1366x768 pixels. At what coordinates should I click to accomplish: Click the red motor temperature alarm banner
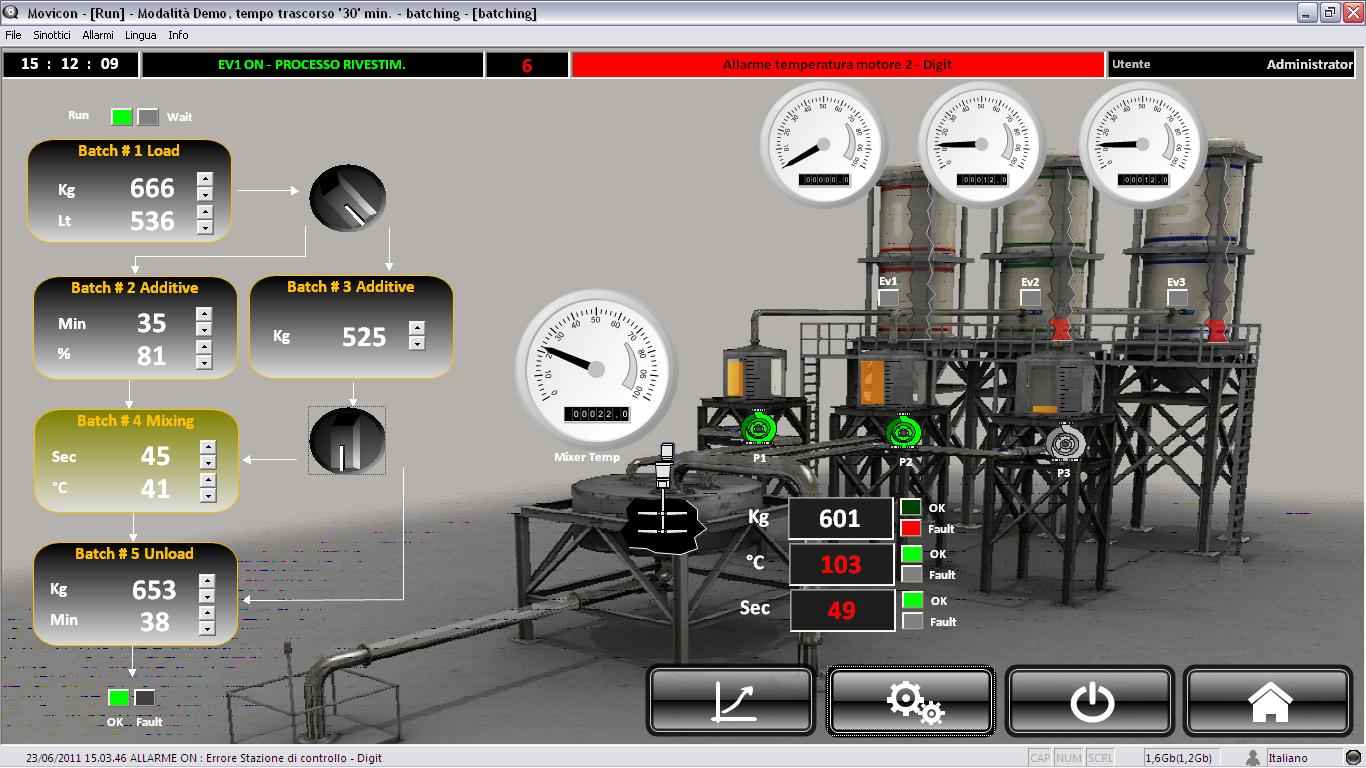[838, 64]
